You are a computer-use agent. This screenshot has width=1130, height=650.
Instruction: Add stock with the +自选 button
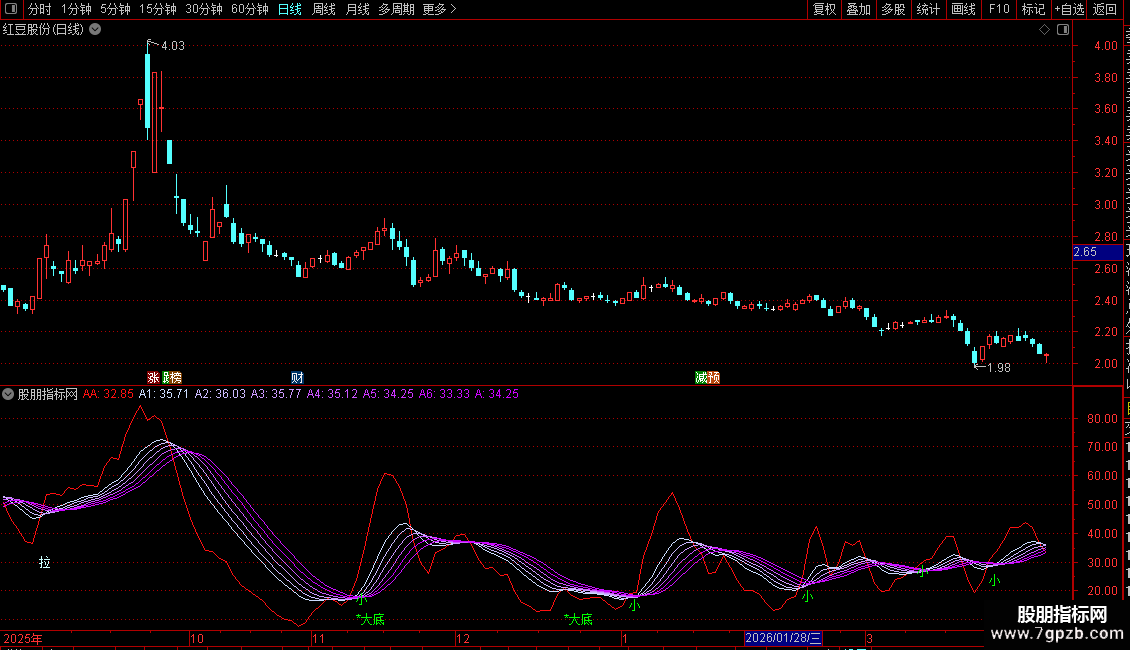click(x=1068, y=9)
